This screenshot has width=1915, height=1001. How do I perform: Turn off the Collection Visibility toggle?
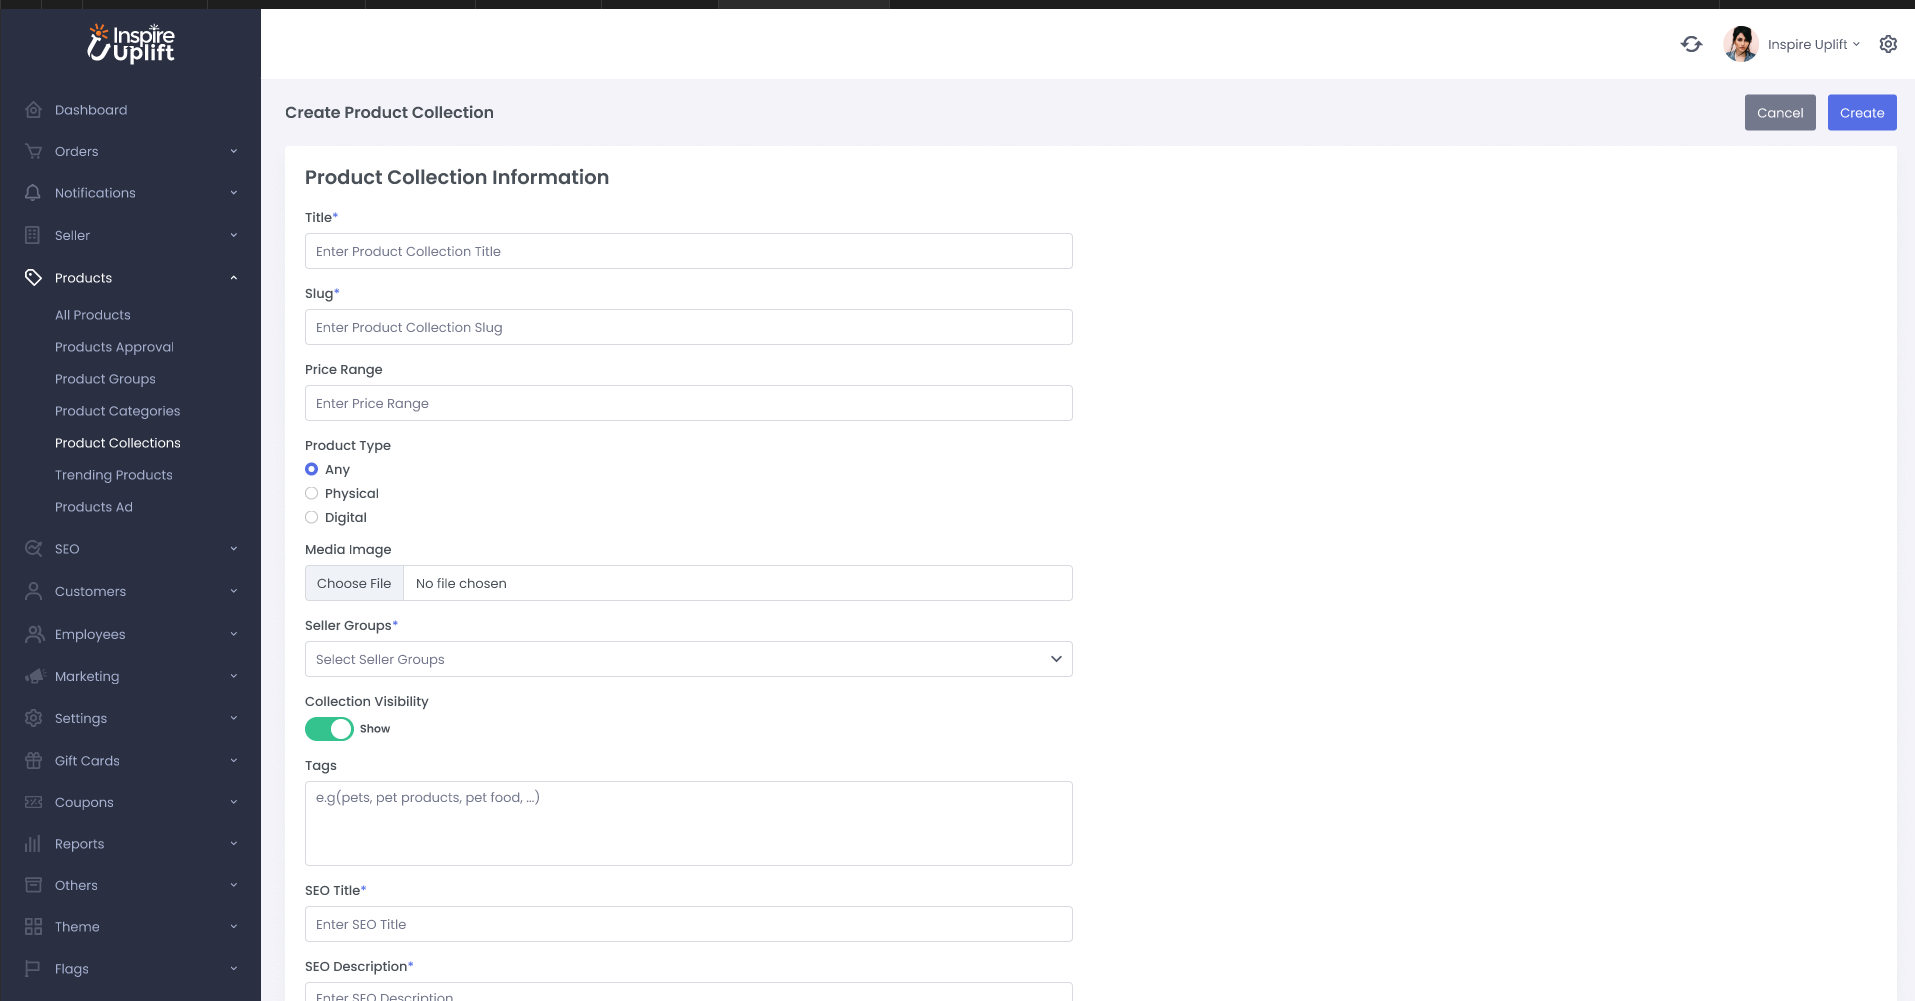point(329,729)
